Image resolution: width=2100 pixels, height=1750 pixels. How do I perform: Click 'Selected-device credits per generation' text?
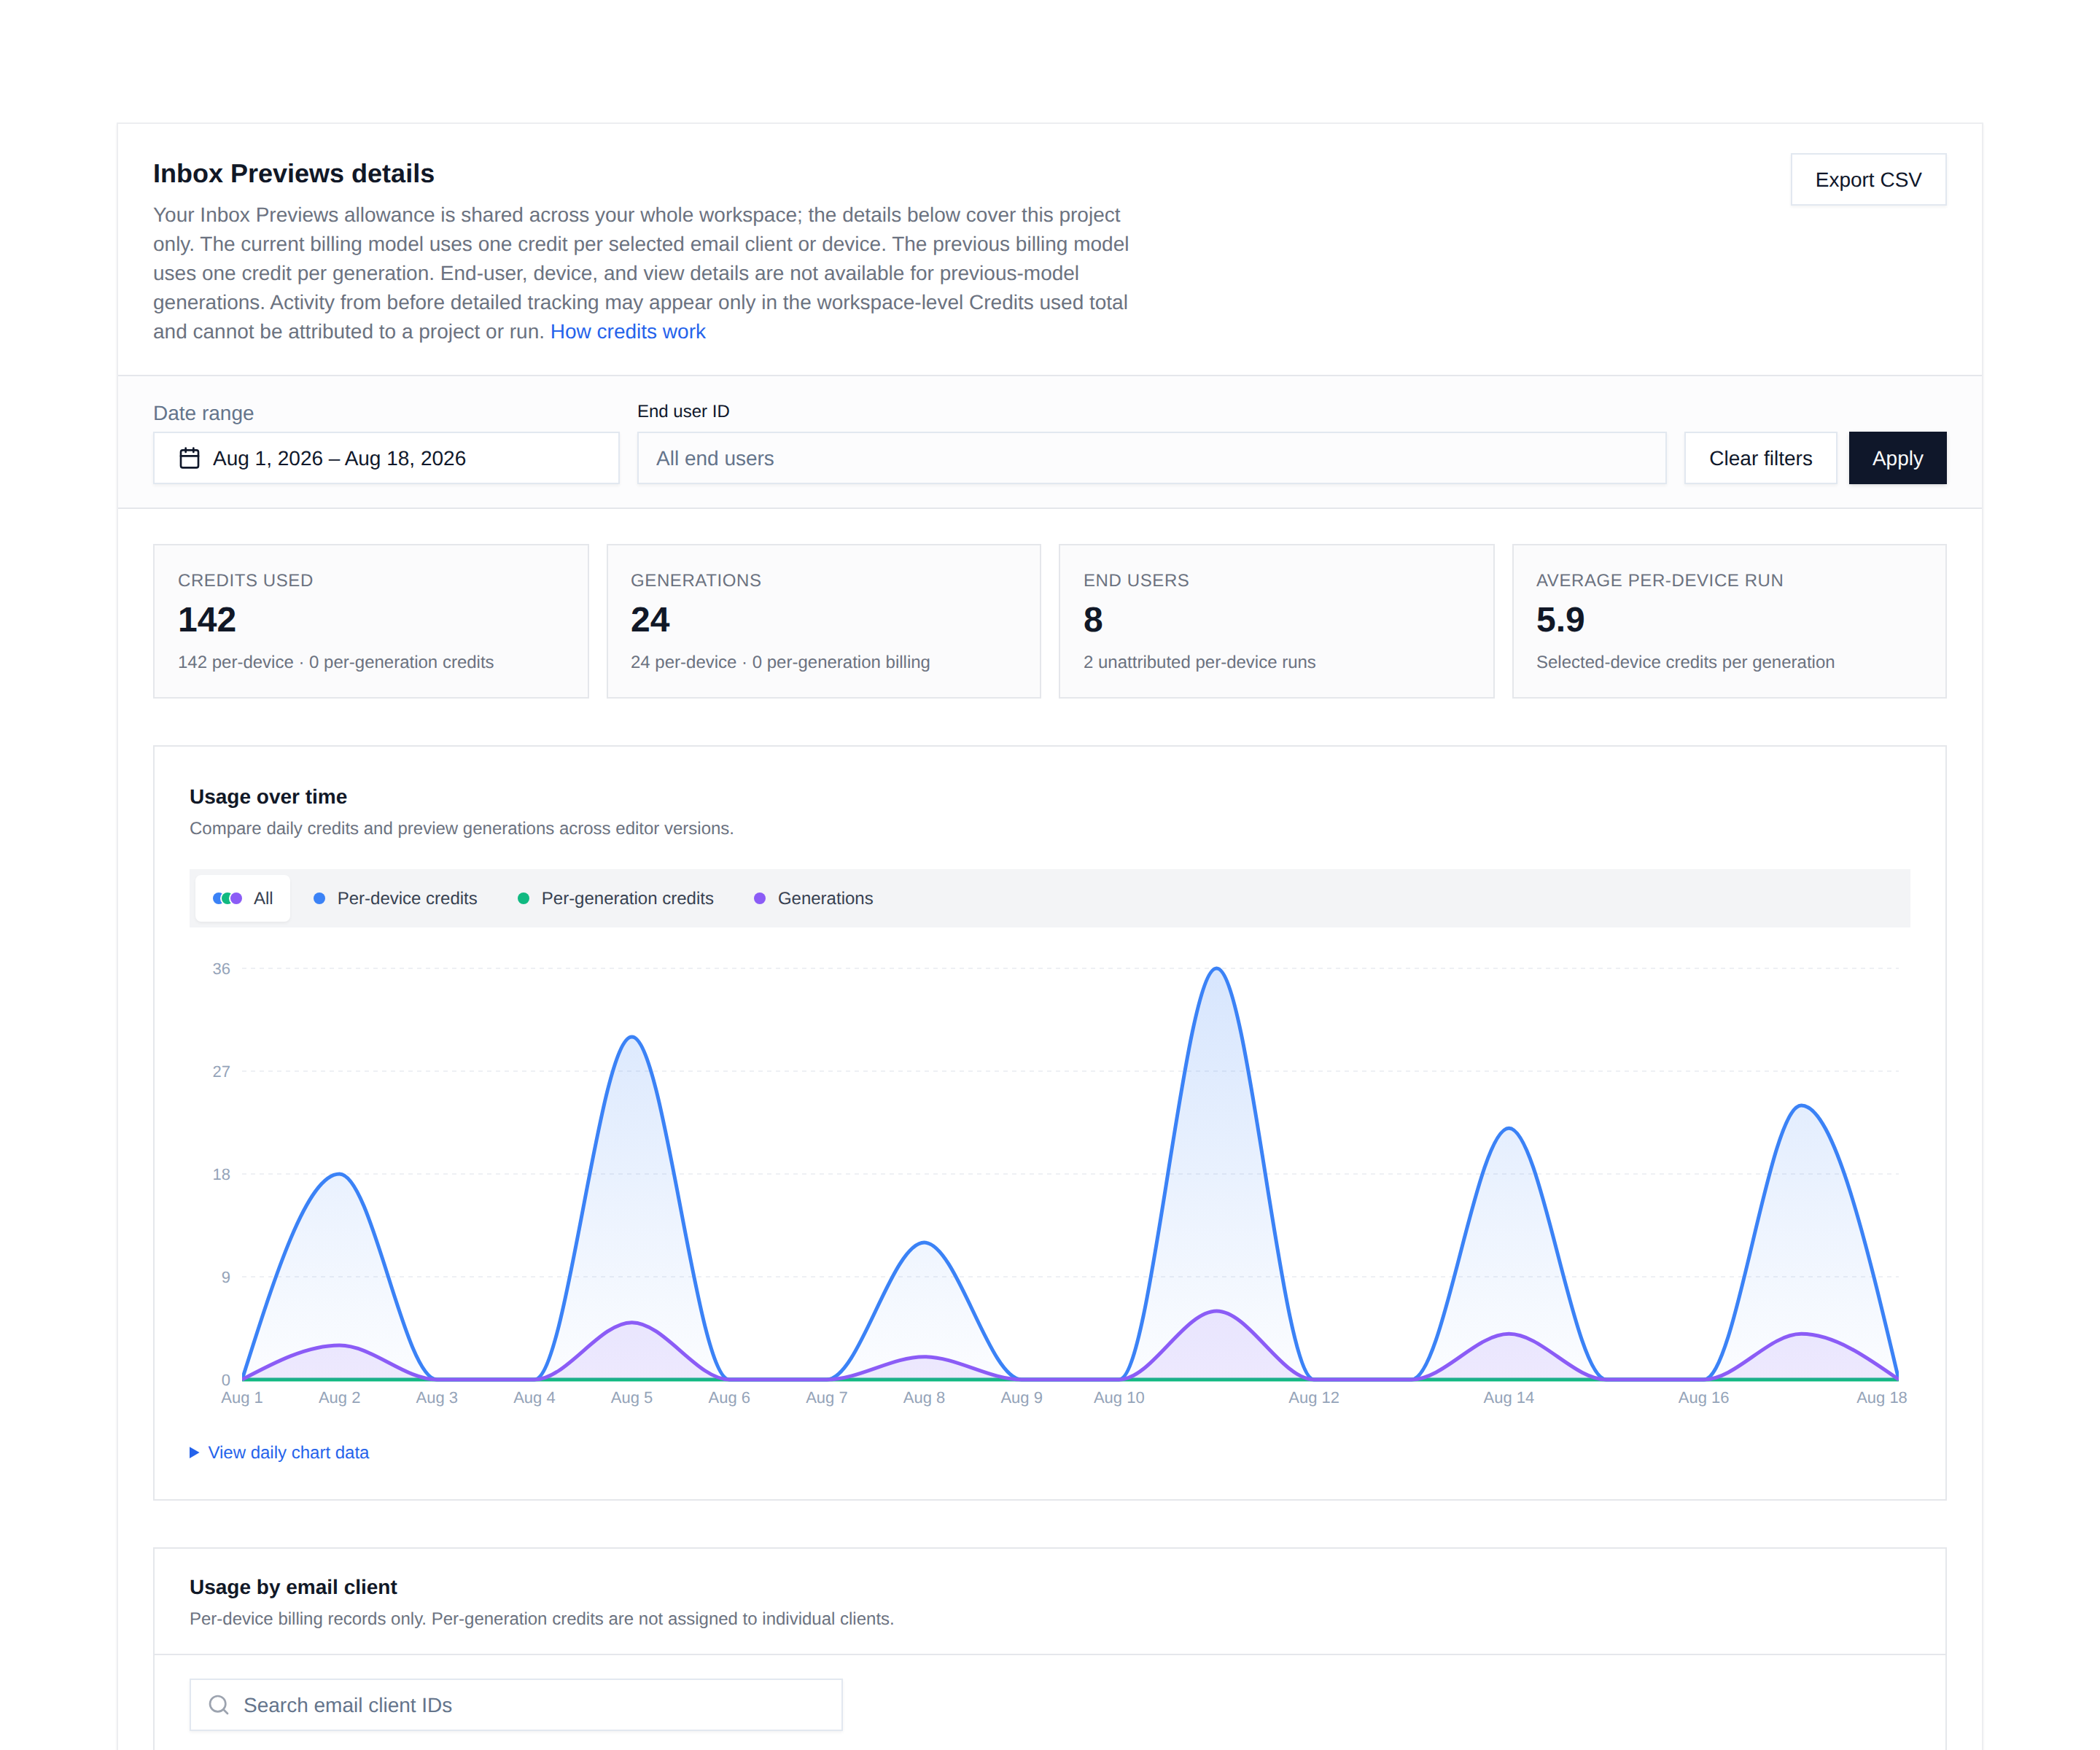tap(1685, 662)
